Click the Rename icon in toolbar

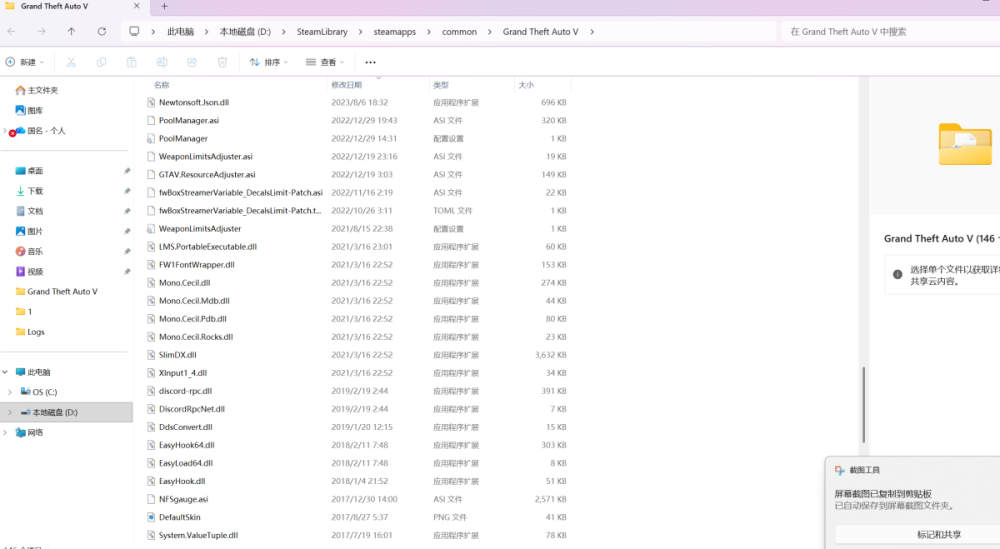[x=162, y=62]
